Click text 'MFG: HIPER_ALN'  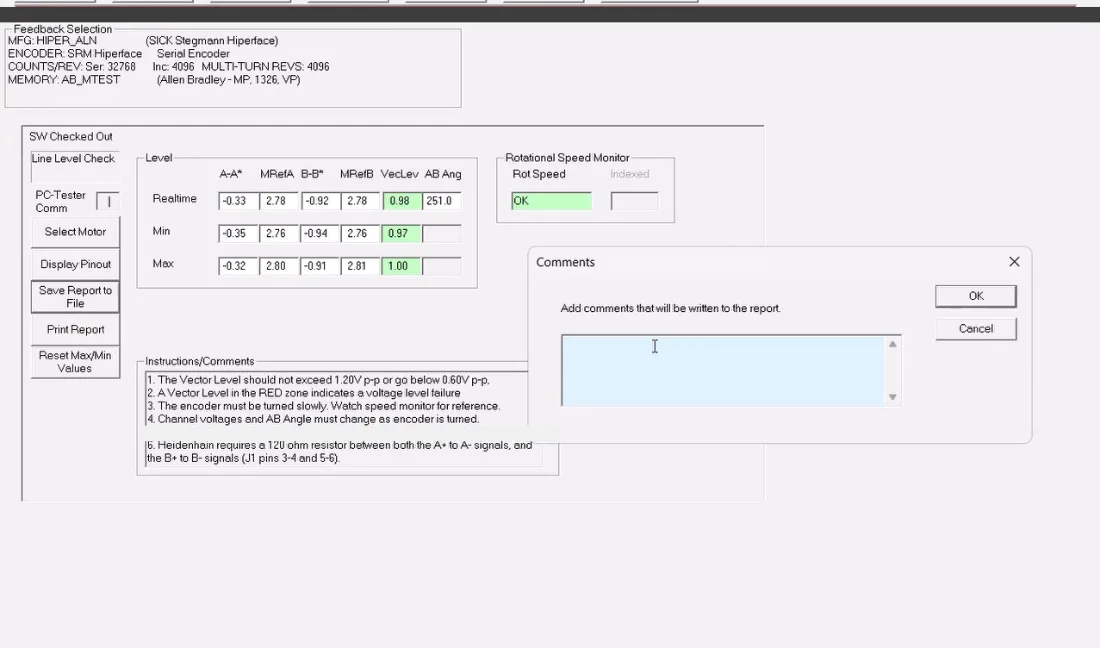pyautogui.click(x=53, y=41)
